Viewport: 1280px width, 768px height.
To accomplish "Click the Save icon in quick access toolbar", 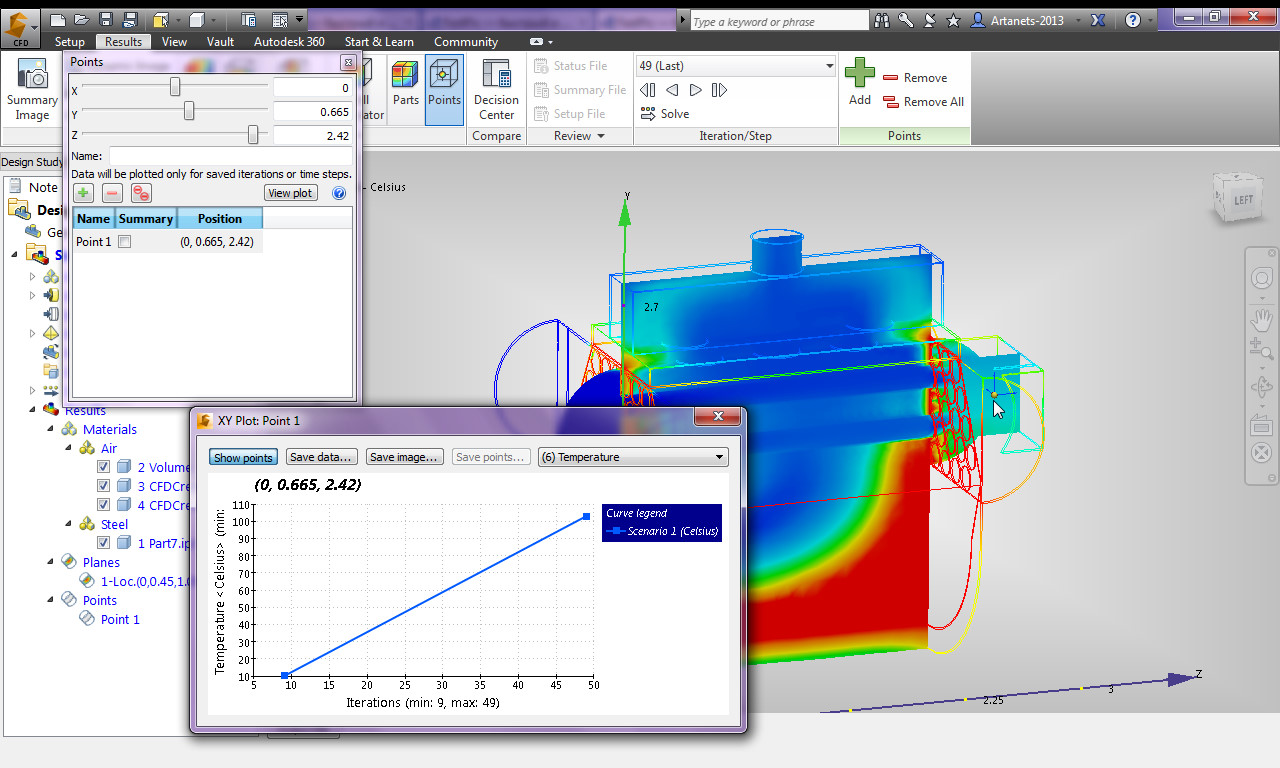I will click(x=106, y=19).
